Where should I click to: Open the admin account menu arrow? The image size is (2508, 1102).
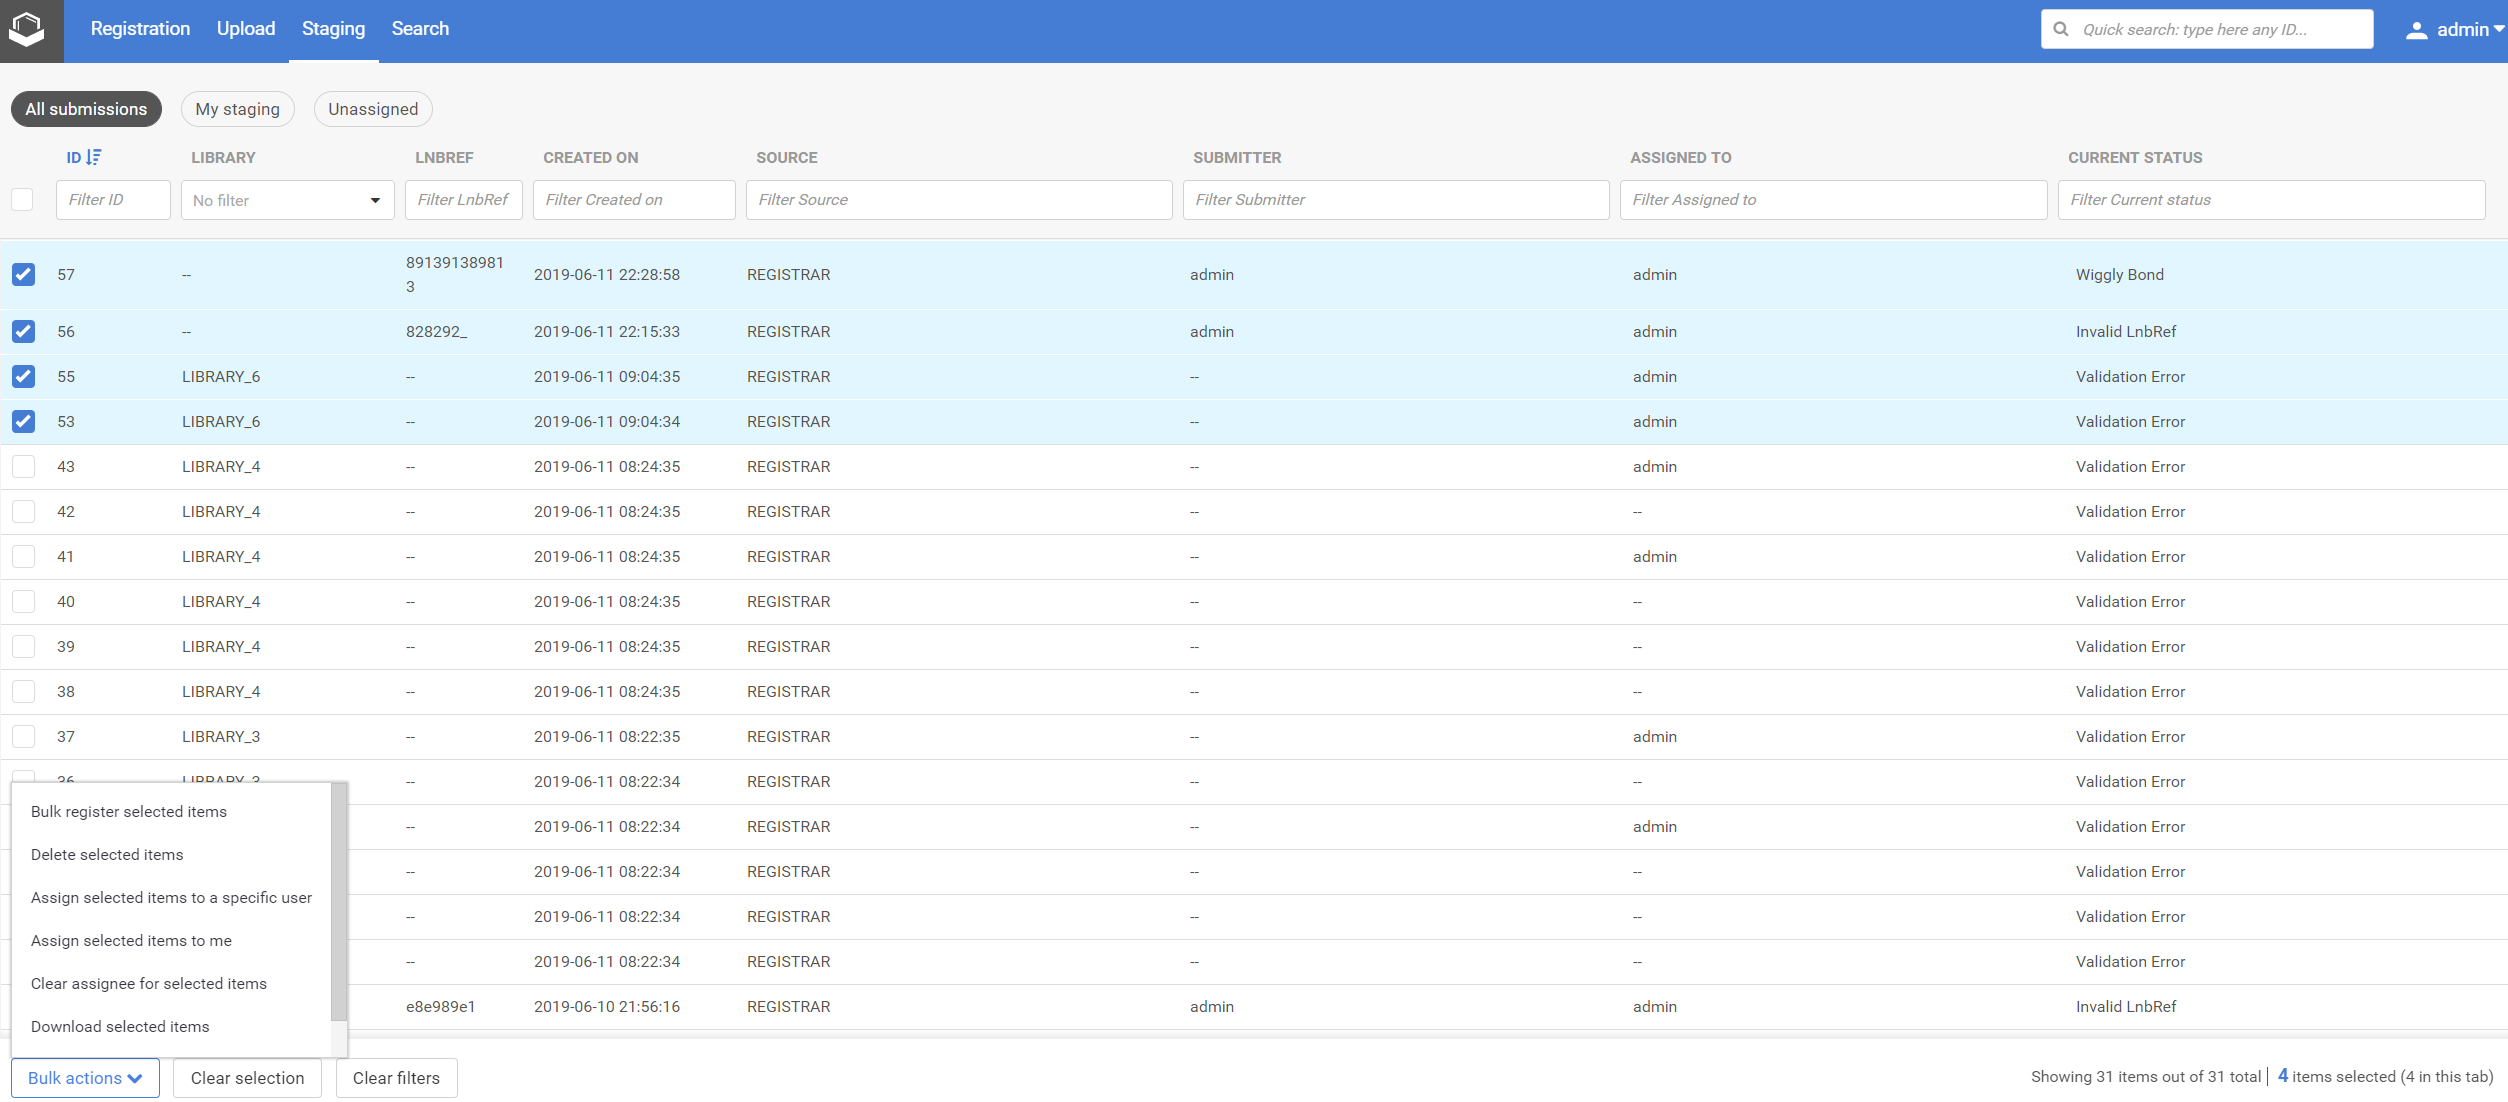[x=2498, y=30]
